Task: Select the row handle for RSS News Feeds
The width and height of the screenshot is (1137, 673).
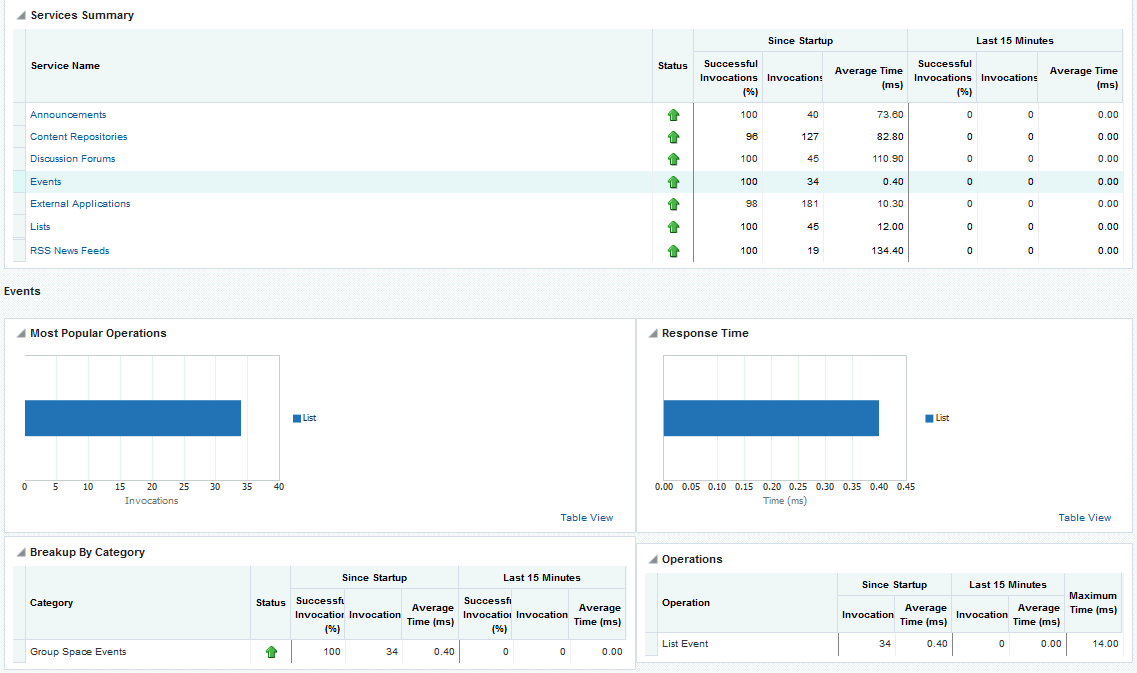Action: 19,251
